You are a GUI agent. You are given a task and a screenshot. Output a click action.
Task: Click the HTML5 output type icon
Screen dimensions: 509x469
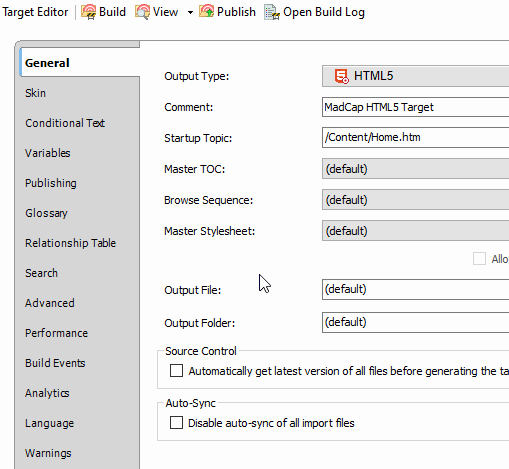(342, 76)
